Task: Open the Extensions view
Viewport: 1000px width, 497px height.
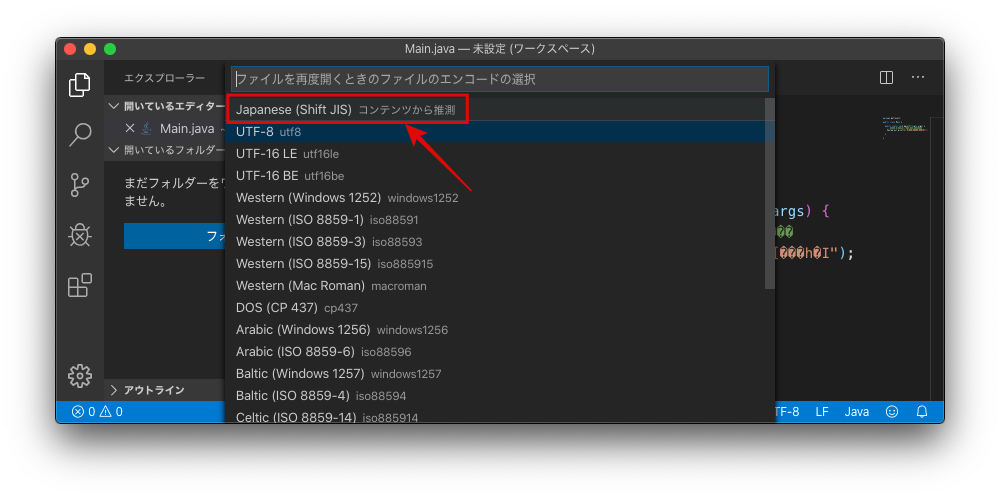Action: click(x=80, y=285)
